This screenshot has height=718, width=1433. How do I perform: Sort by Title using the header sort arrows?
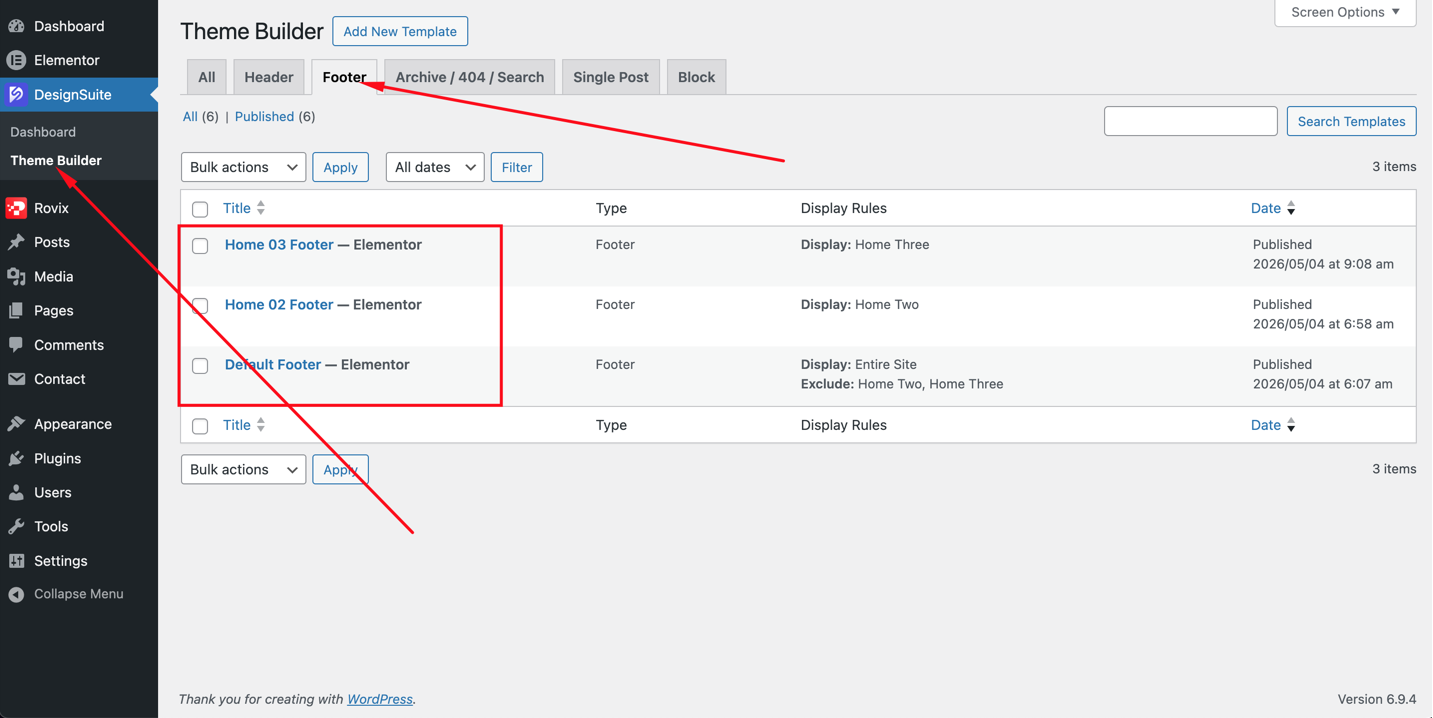[261, 208]
